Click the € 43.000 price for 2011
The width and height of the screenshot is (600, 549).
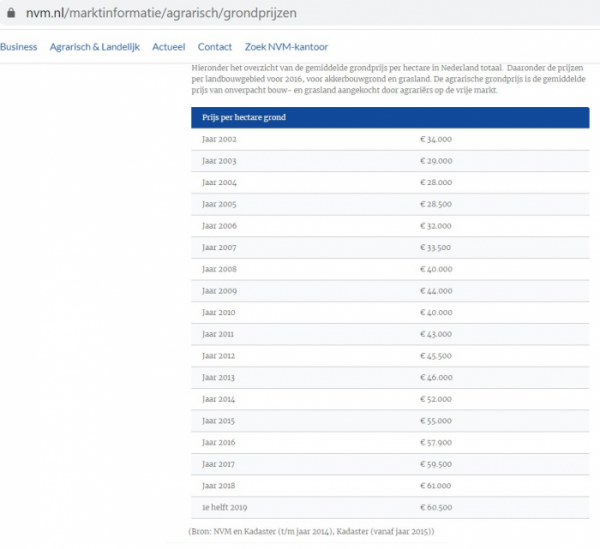436,334
